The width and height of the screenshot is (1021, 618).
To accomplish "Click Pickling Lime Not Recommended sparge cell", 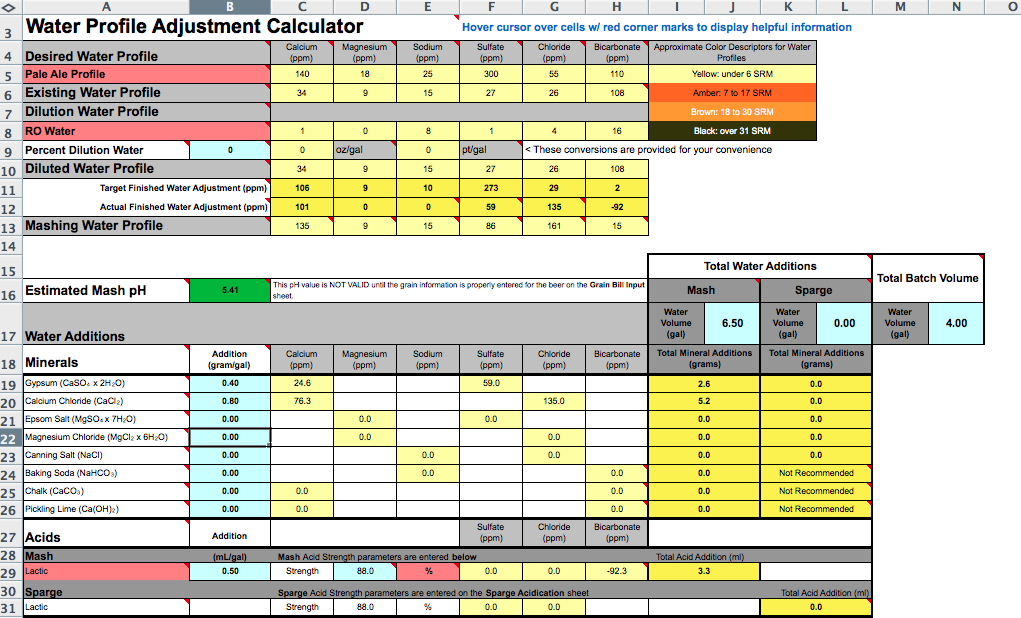I will click(816, 509).
